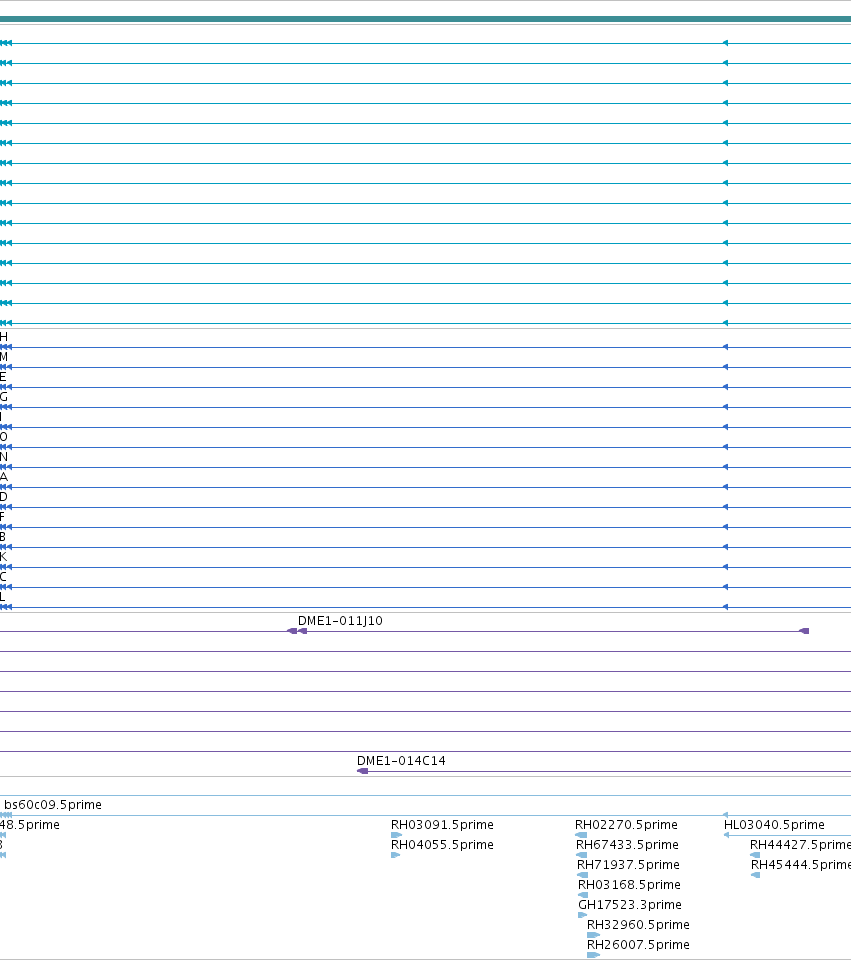The height and width of the screenshot is (960, 851).
Task: Click the small exon arrow on transcript A
Action: coord(725,487)
